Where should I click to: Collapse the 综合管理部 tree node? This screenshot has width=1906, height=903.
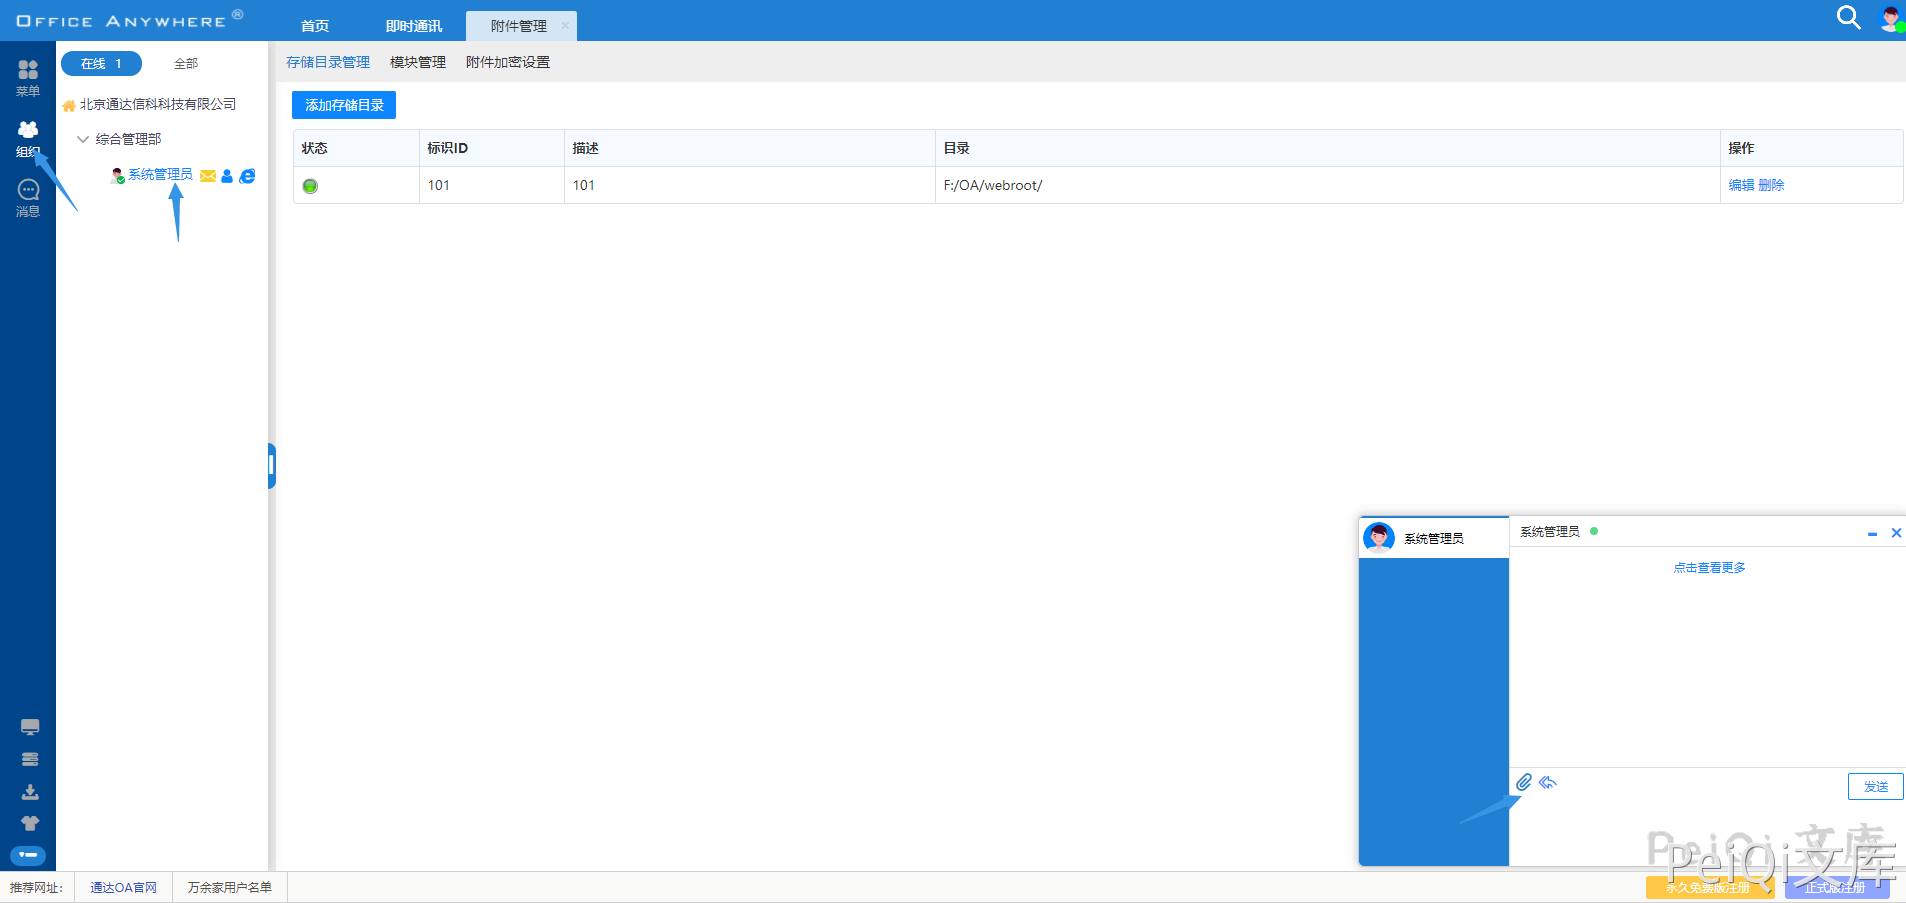point(83,139)
